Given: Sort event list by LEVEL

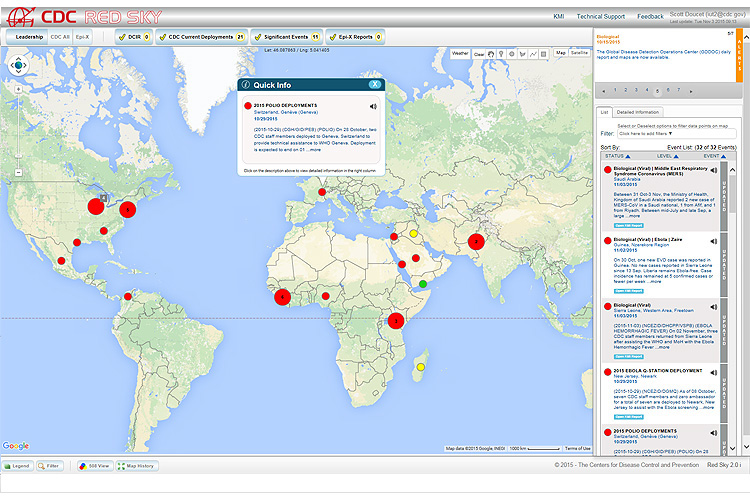Looking at the screenshot, I should coord(662,156).
